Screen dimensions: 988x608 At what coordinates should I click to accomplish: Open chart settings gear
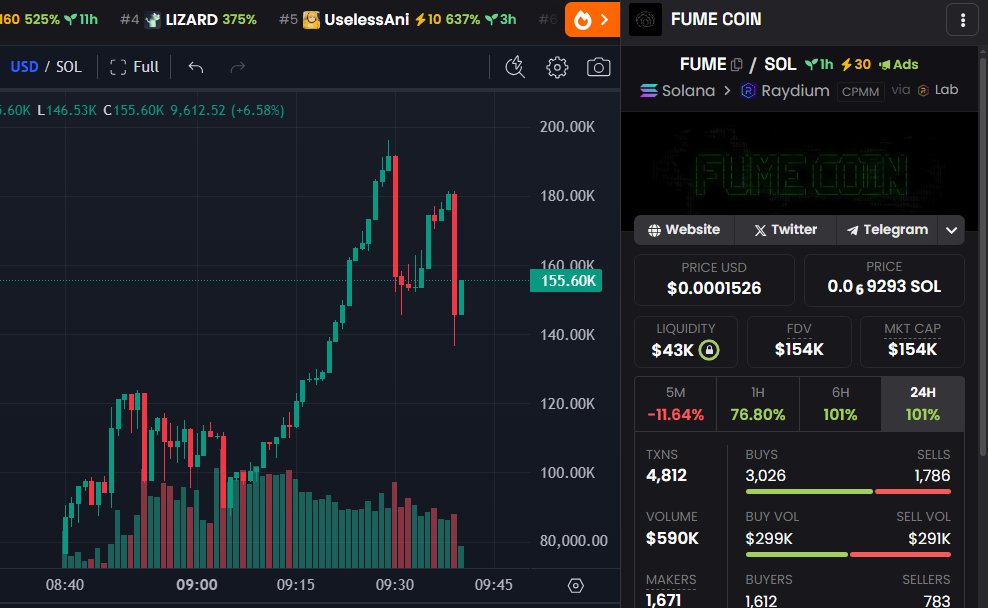point(557,67)
